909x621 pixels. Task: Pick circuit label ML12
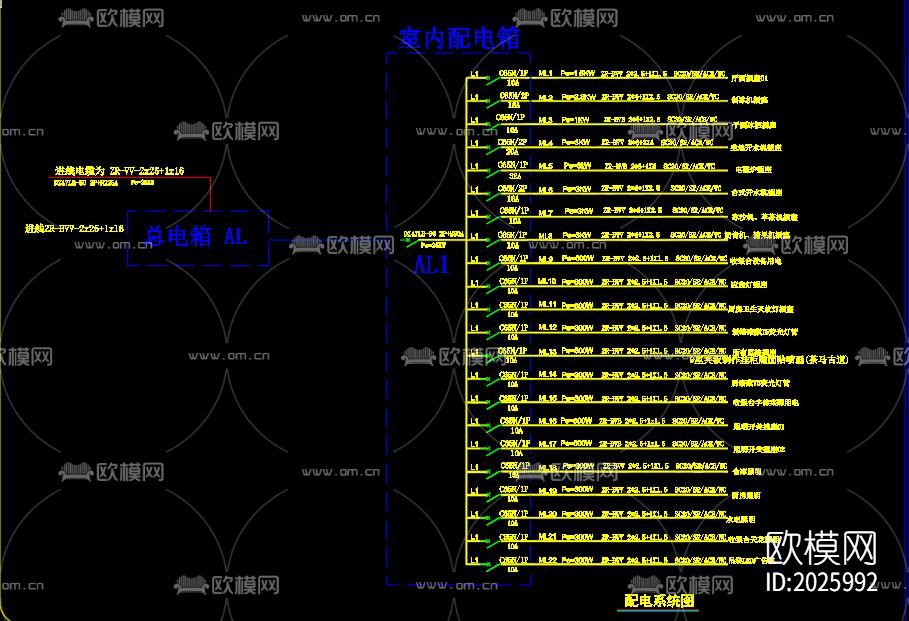[547, 328]
